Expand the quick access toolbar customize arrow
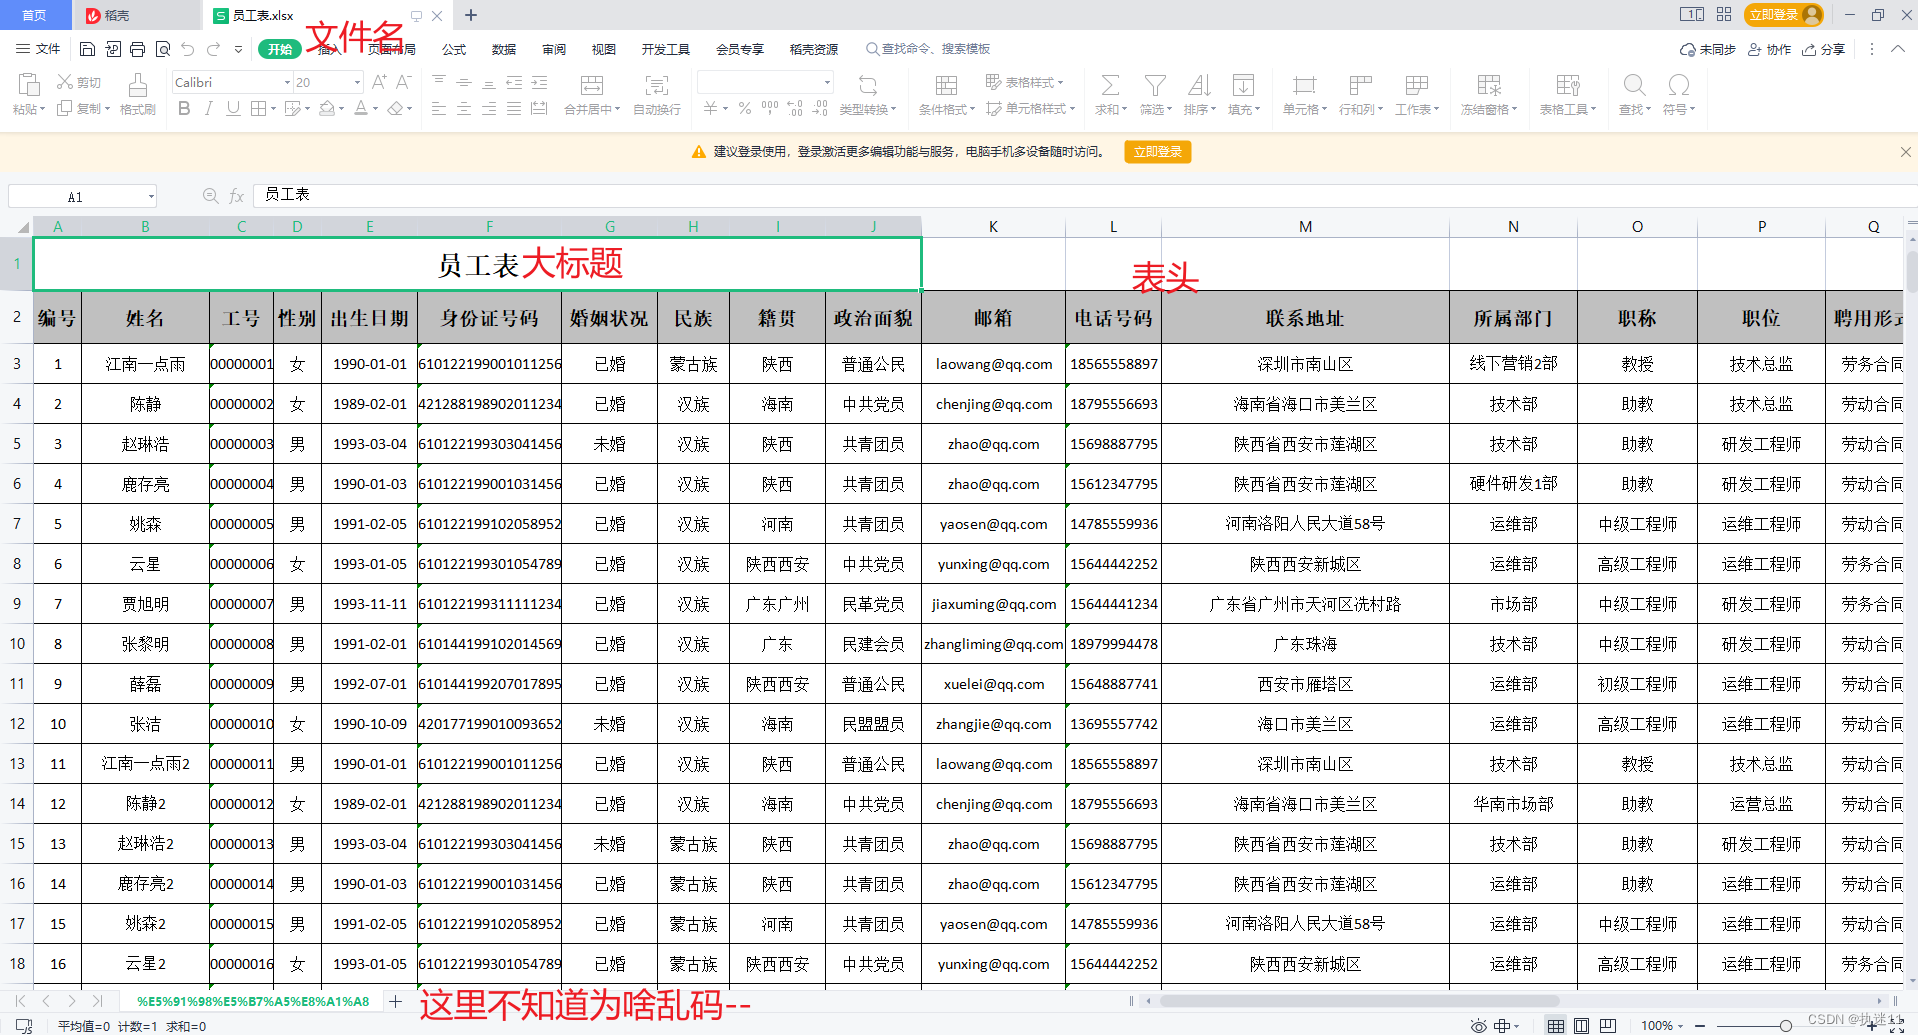 (238, 49)
